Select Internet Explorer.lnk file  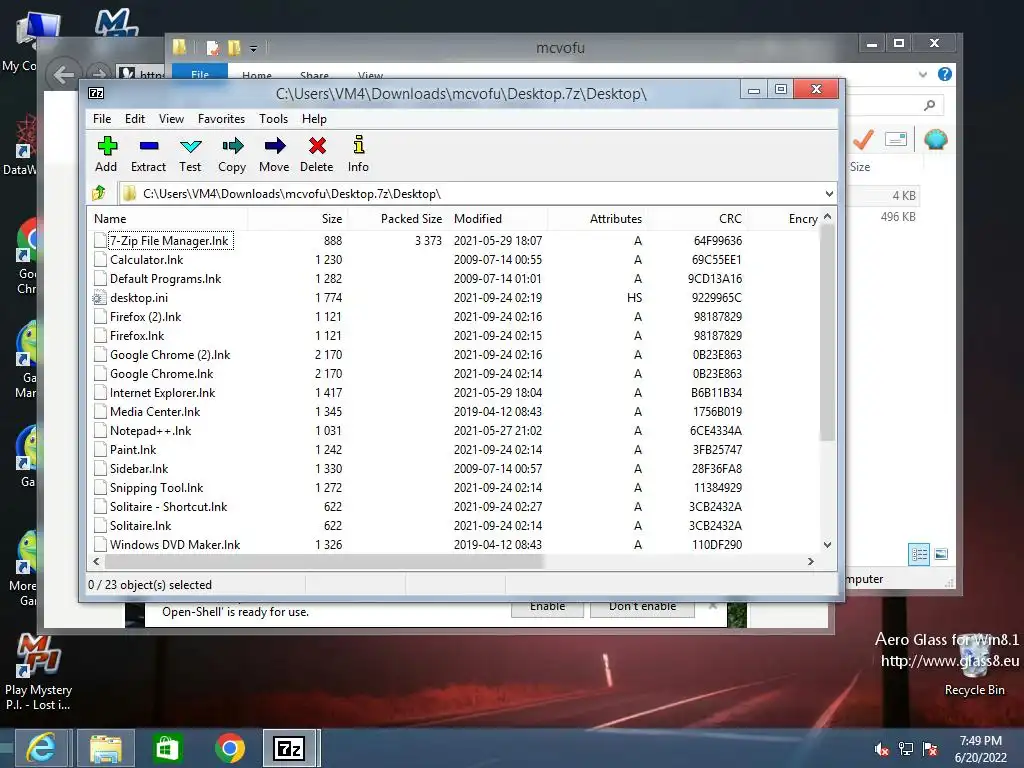[x=162, y=392]
